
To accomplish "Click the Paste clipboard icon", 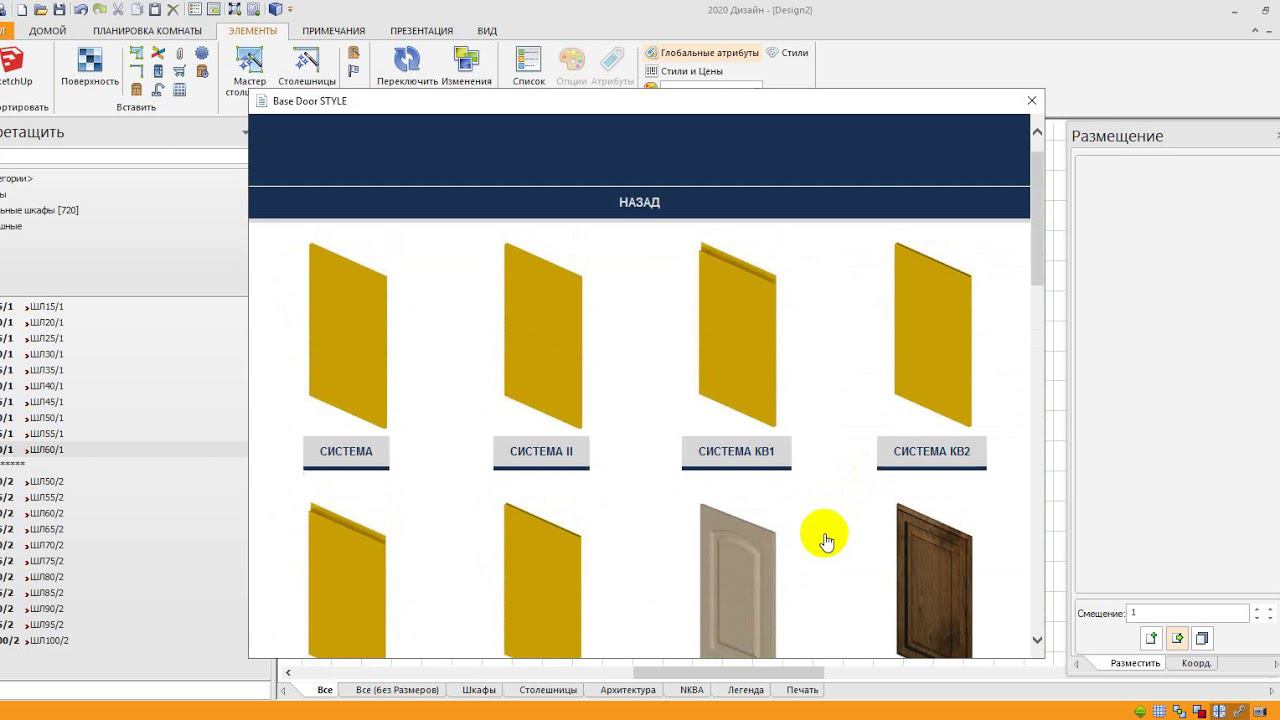I will coord(155,10).
